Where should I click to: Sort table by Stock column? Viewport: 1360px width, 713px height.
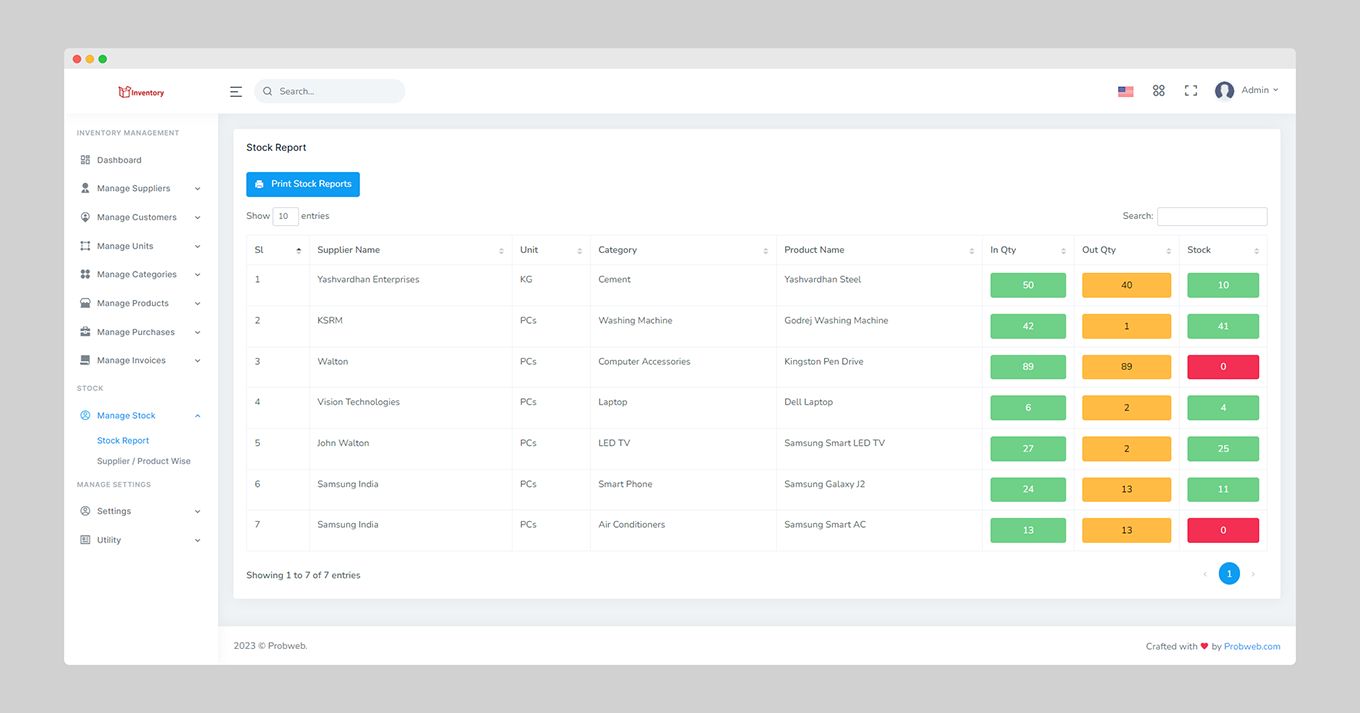coord(1223,250)
